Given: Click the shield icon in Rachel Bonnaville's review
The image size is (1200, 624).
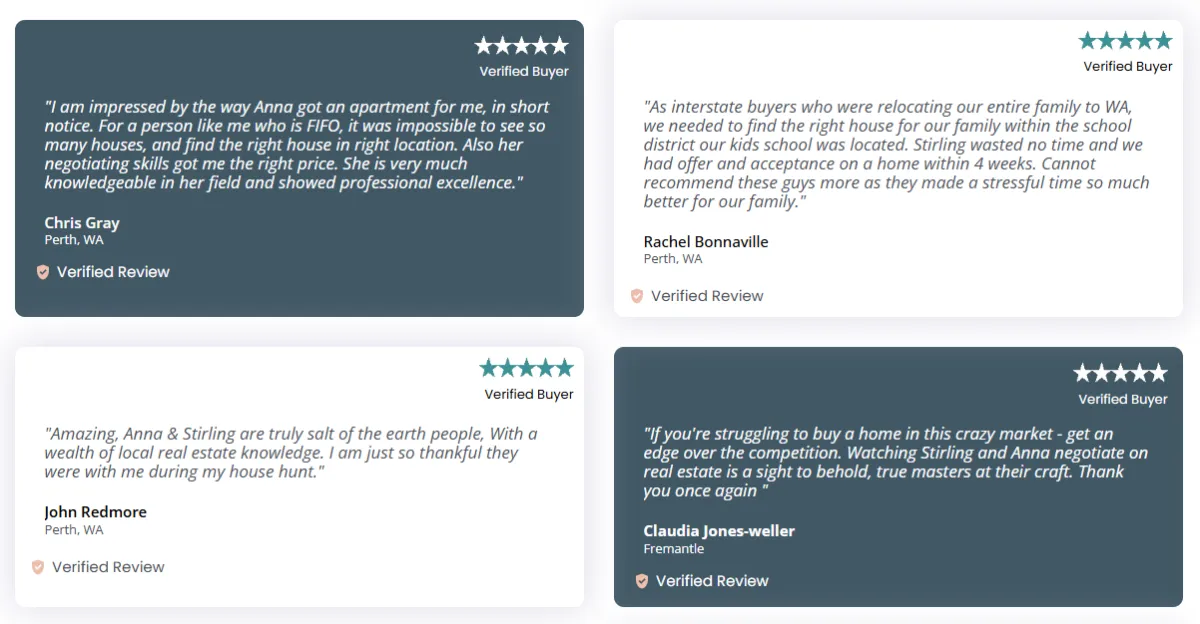Looking at the screenshot, I should coord(637,296).
